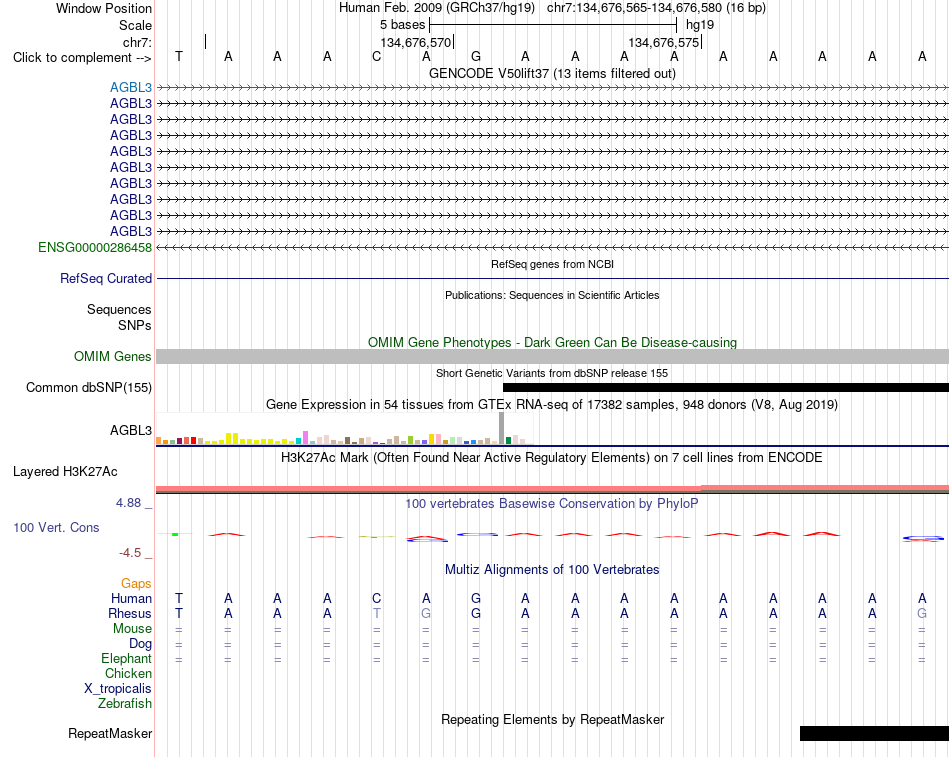The image size is (950, 757).
Task: Select the OMIM Genes track label
Action: [112, 356]
